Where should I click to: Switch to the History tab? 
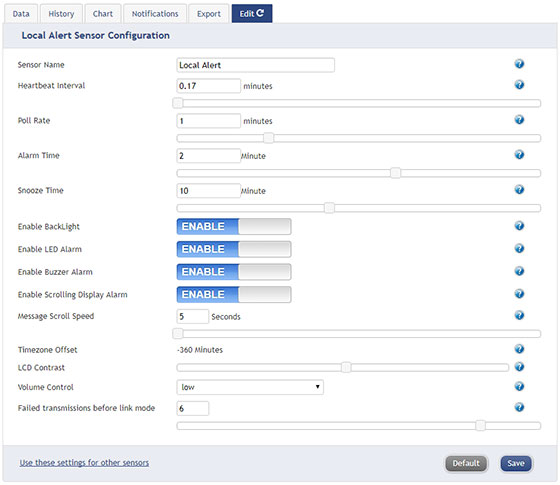point(61,14)
